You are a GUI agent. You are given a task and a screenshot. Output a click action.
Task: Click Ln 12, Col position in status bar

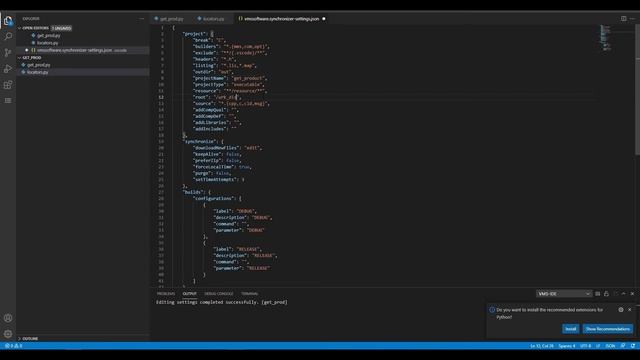(542, 346)
